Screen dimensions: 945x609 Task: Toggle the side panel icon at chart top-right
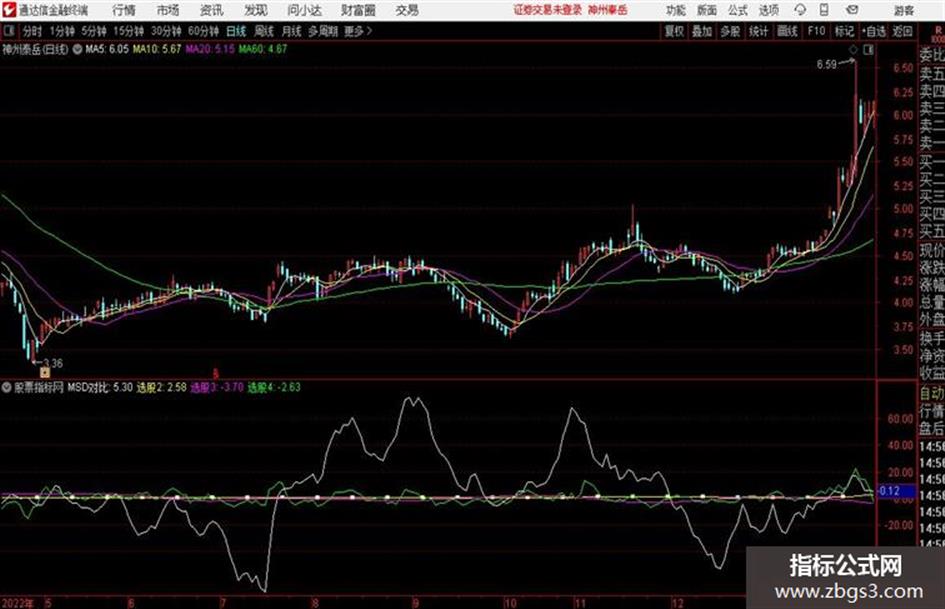868,50
